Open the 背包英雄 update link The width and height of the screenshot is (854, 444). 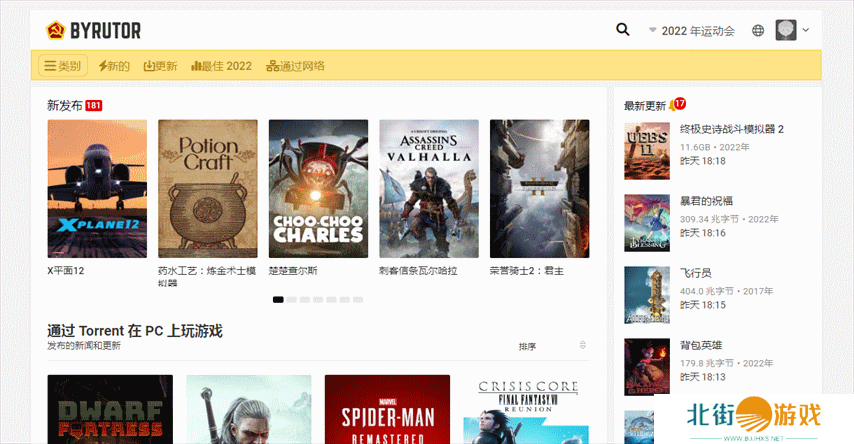[702, 346]
